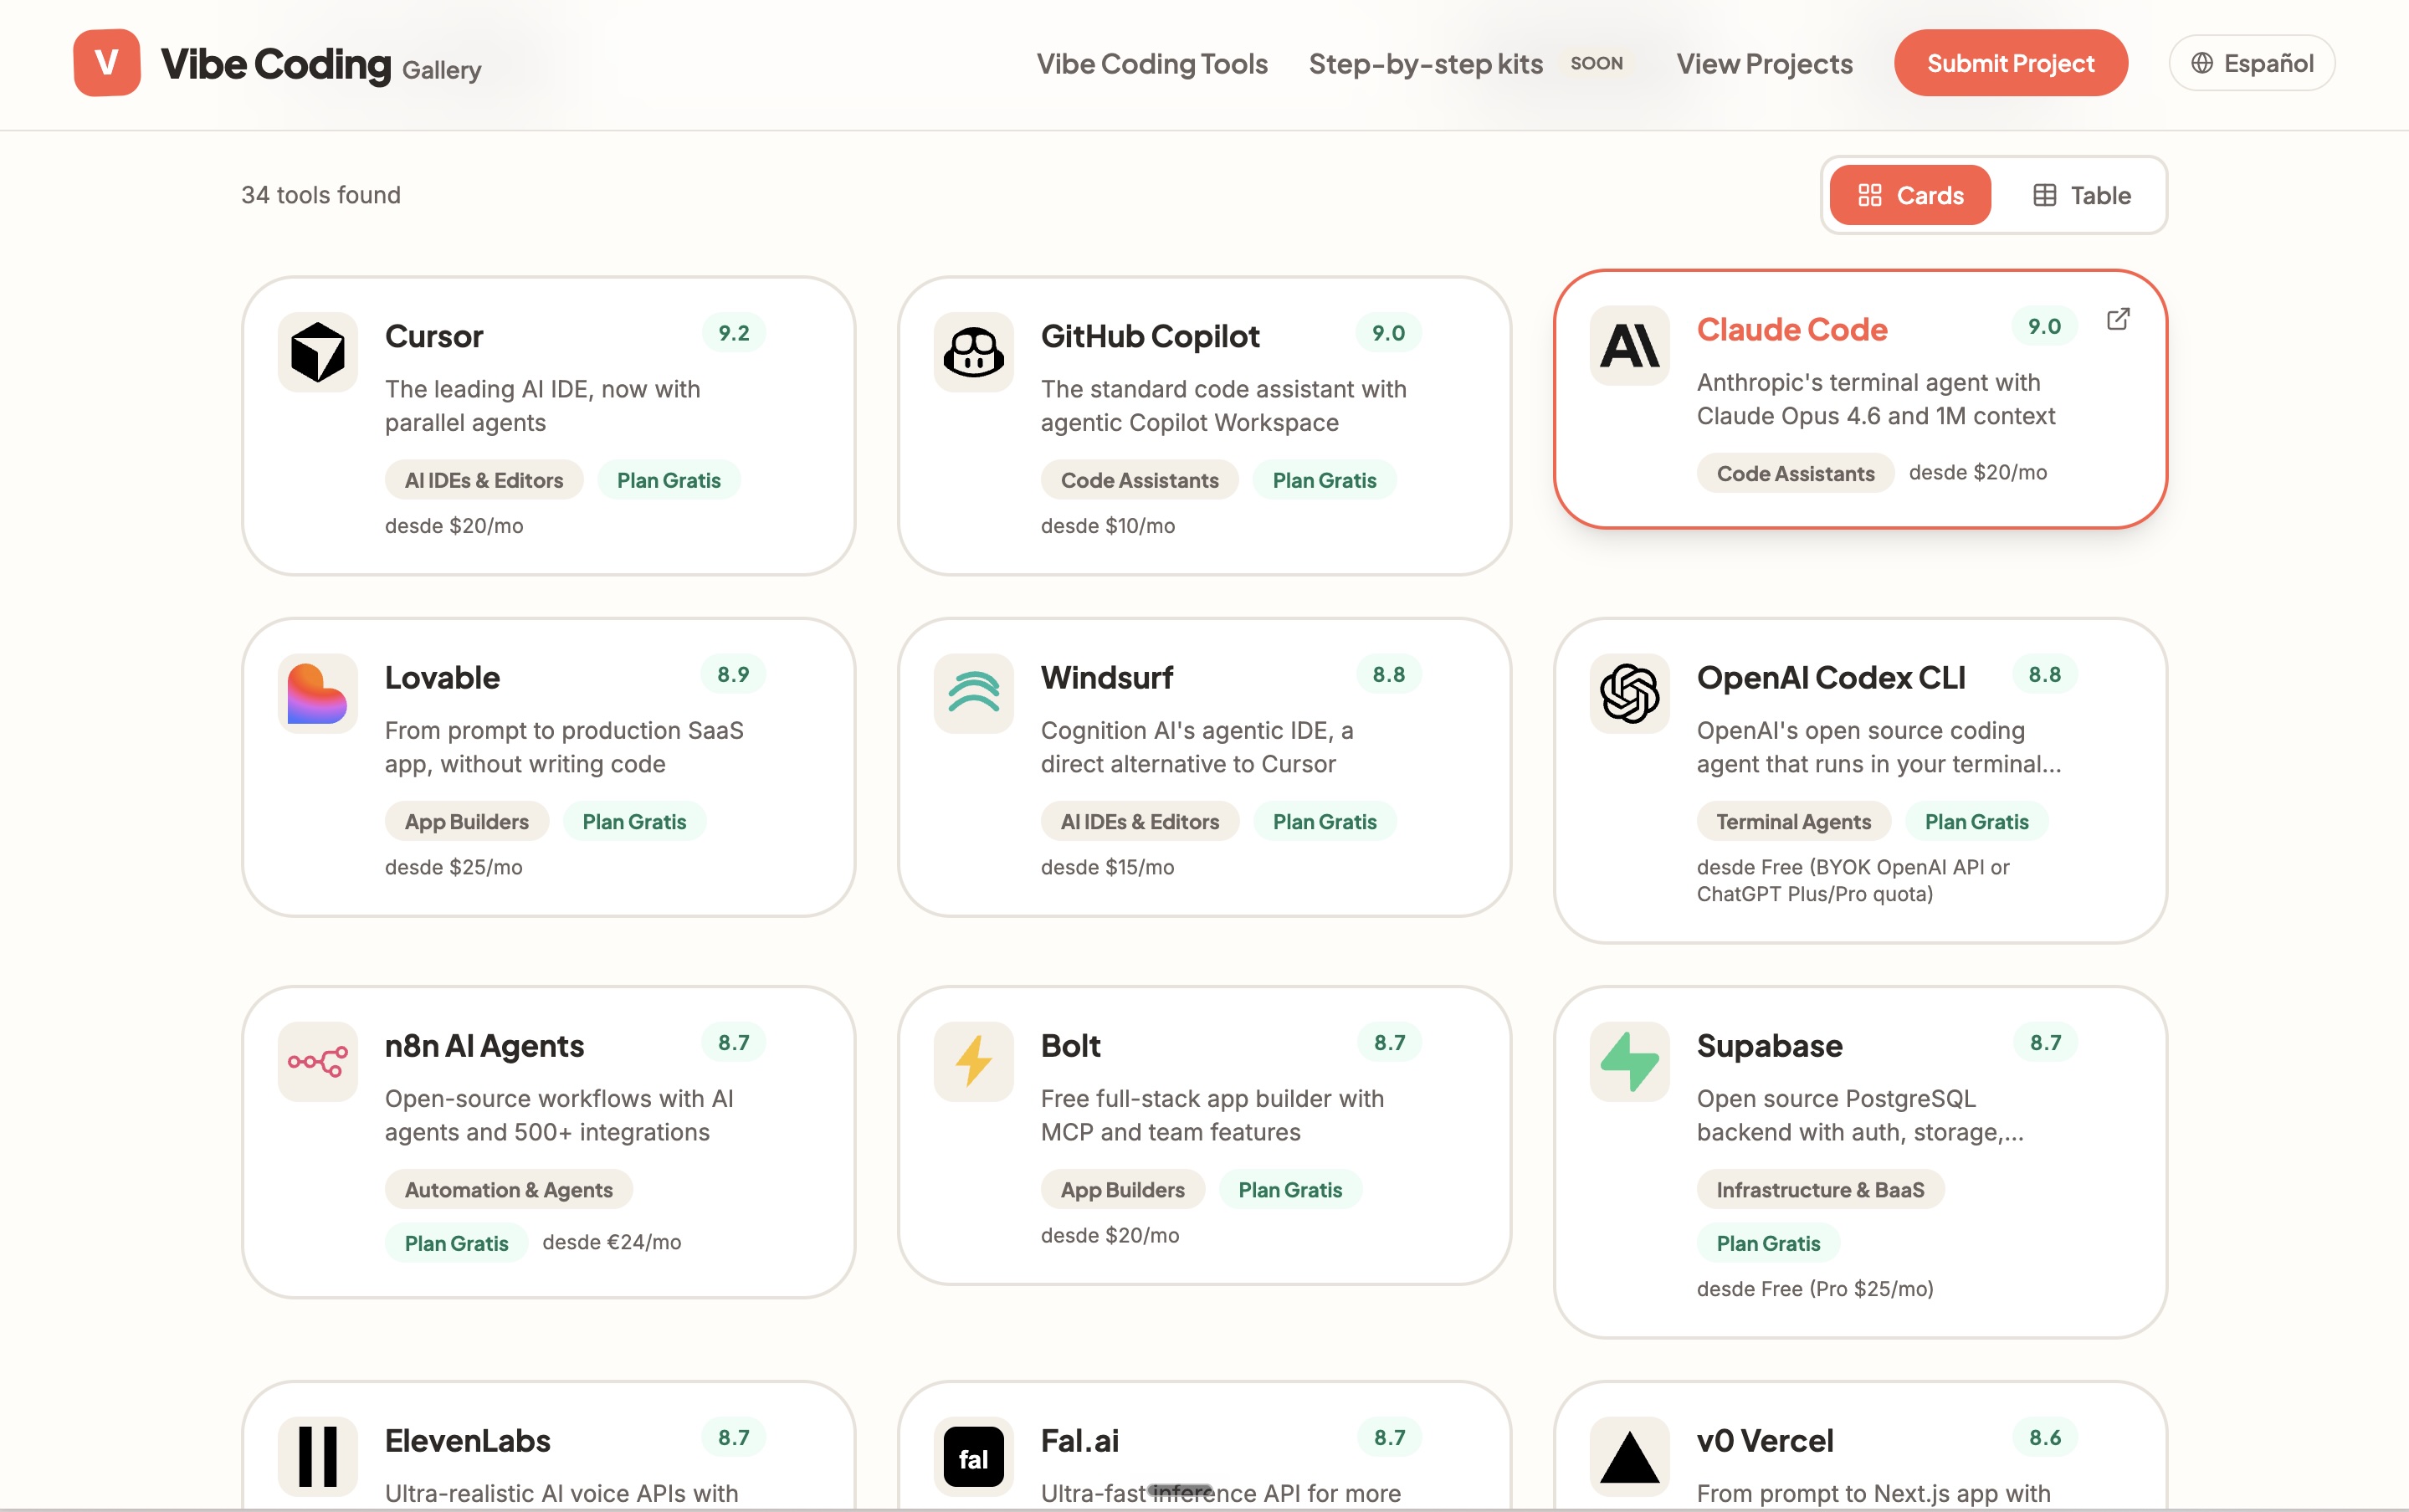Viewport: 2409px width, 1512px height.
Task: Click Windsurf's AI IDEs & Editors tag
Action: coord(1140,821)
